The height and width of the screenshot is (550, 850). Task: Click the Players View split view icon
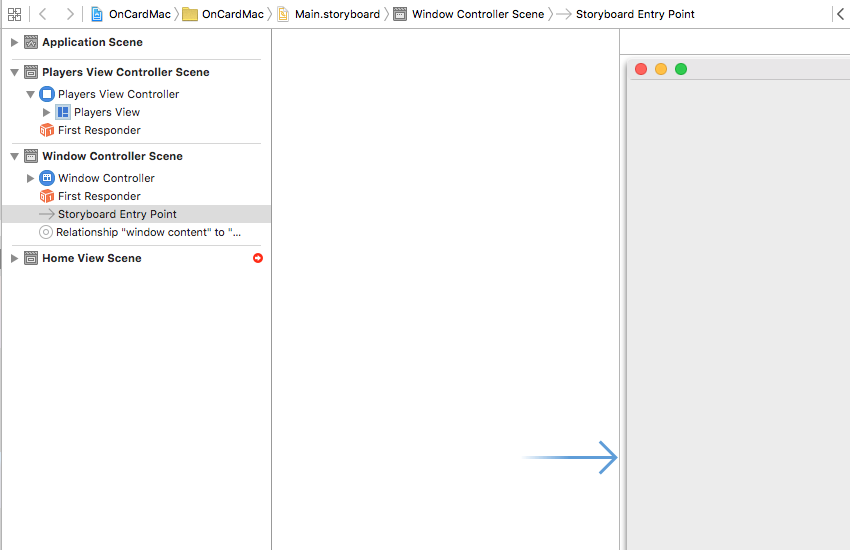coord(63,112)
